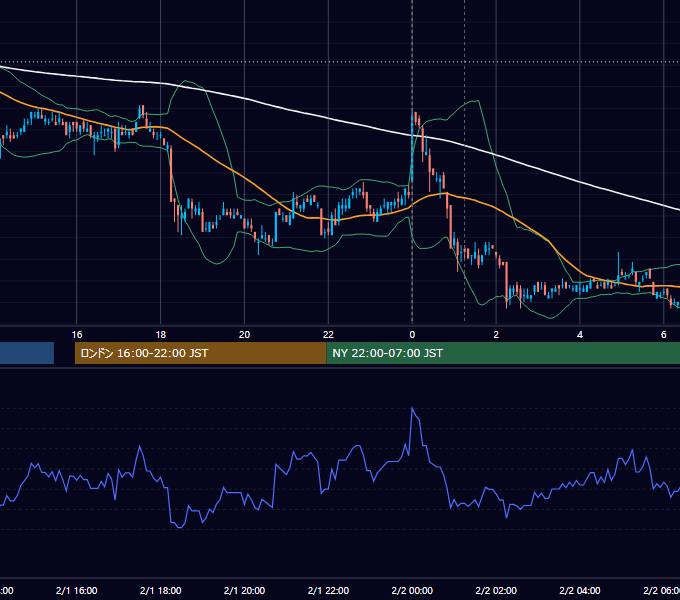Click the price chart time label 6
This screenshot has height=600, width=680.
click(663, 334)
